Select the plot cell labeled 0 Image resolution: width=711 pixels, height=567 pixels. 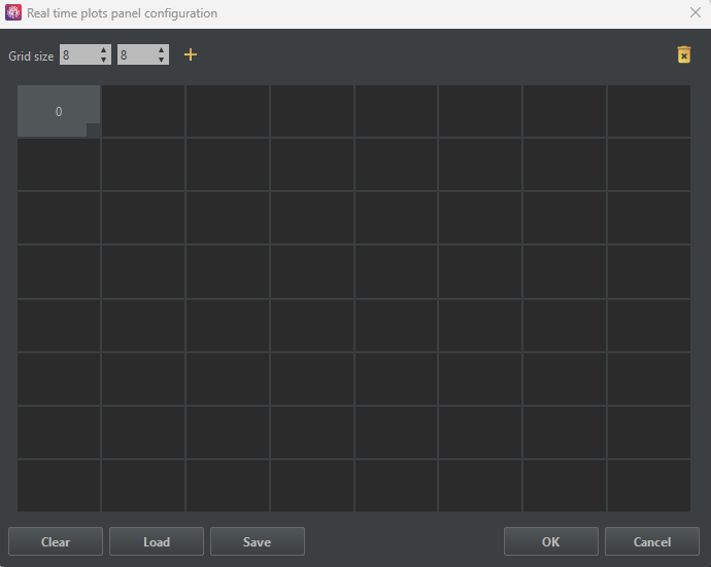(x=57, y=110)
